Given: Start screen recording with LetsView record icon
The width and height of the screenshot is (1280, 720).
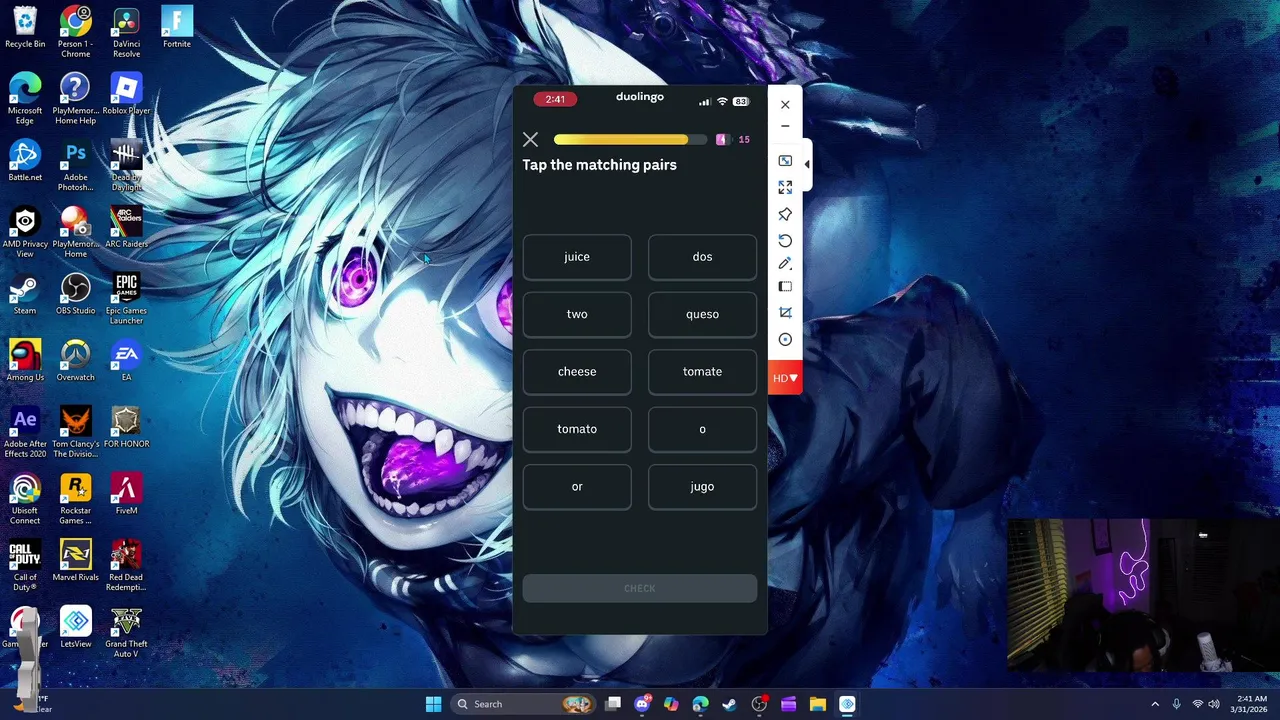Looking at the screenshot, I should [x=785, y=340].
